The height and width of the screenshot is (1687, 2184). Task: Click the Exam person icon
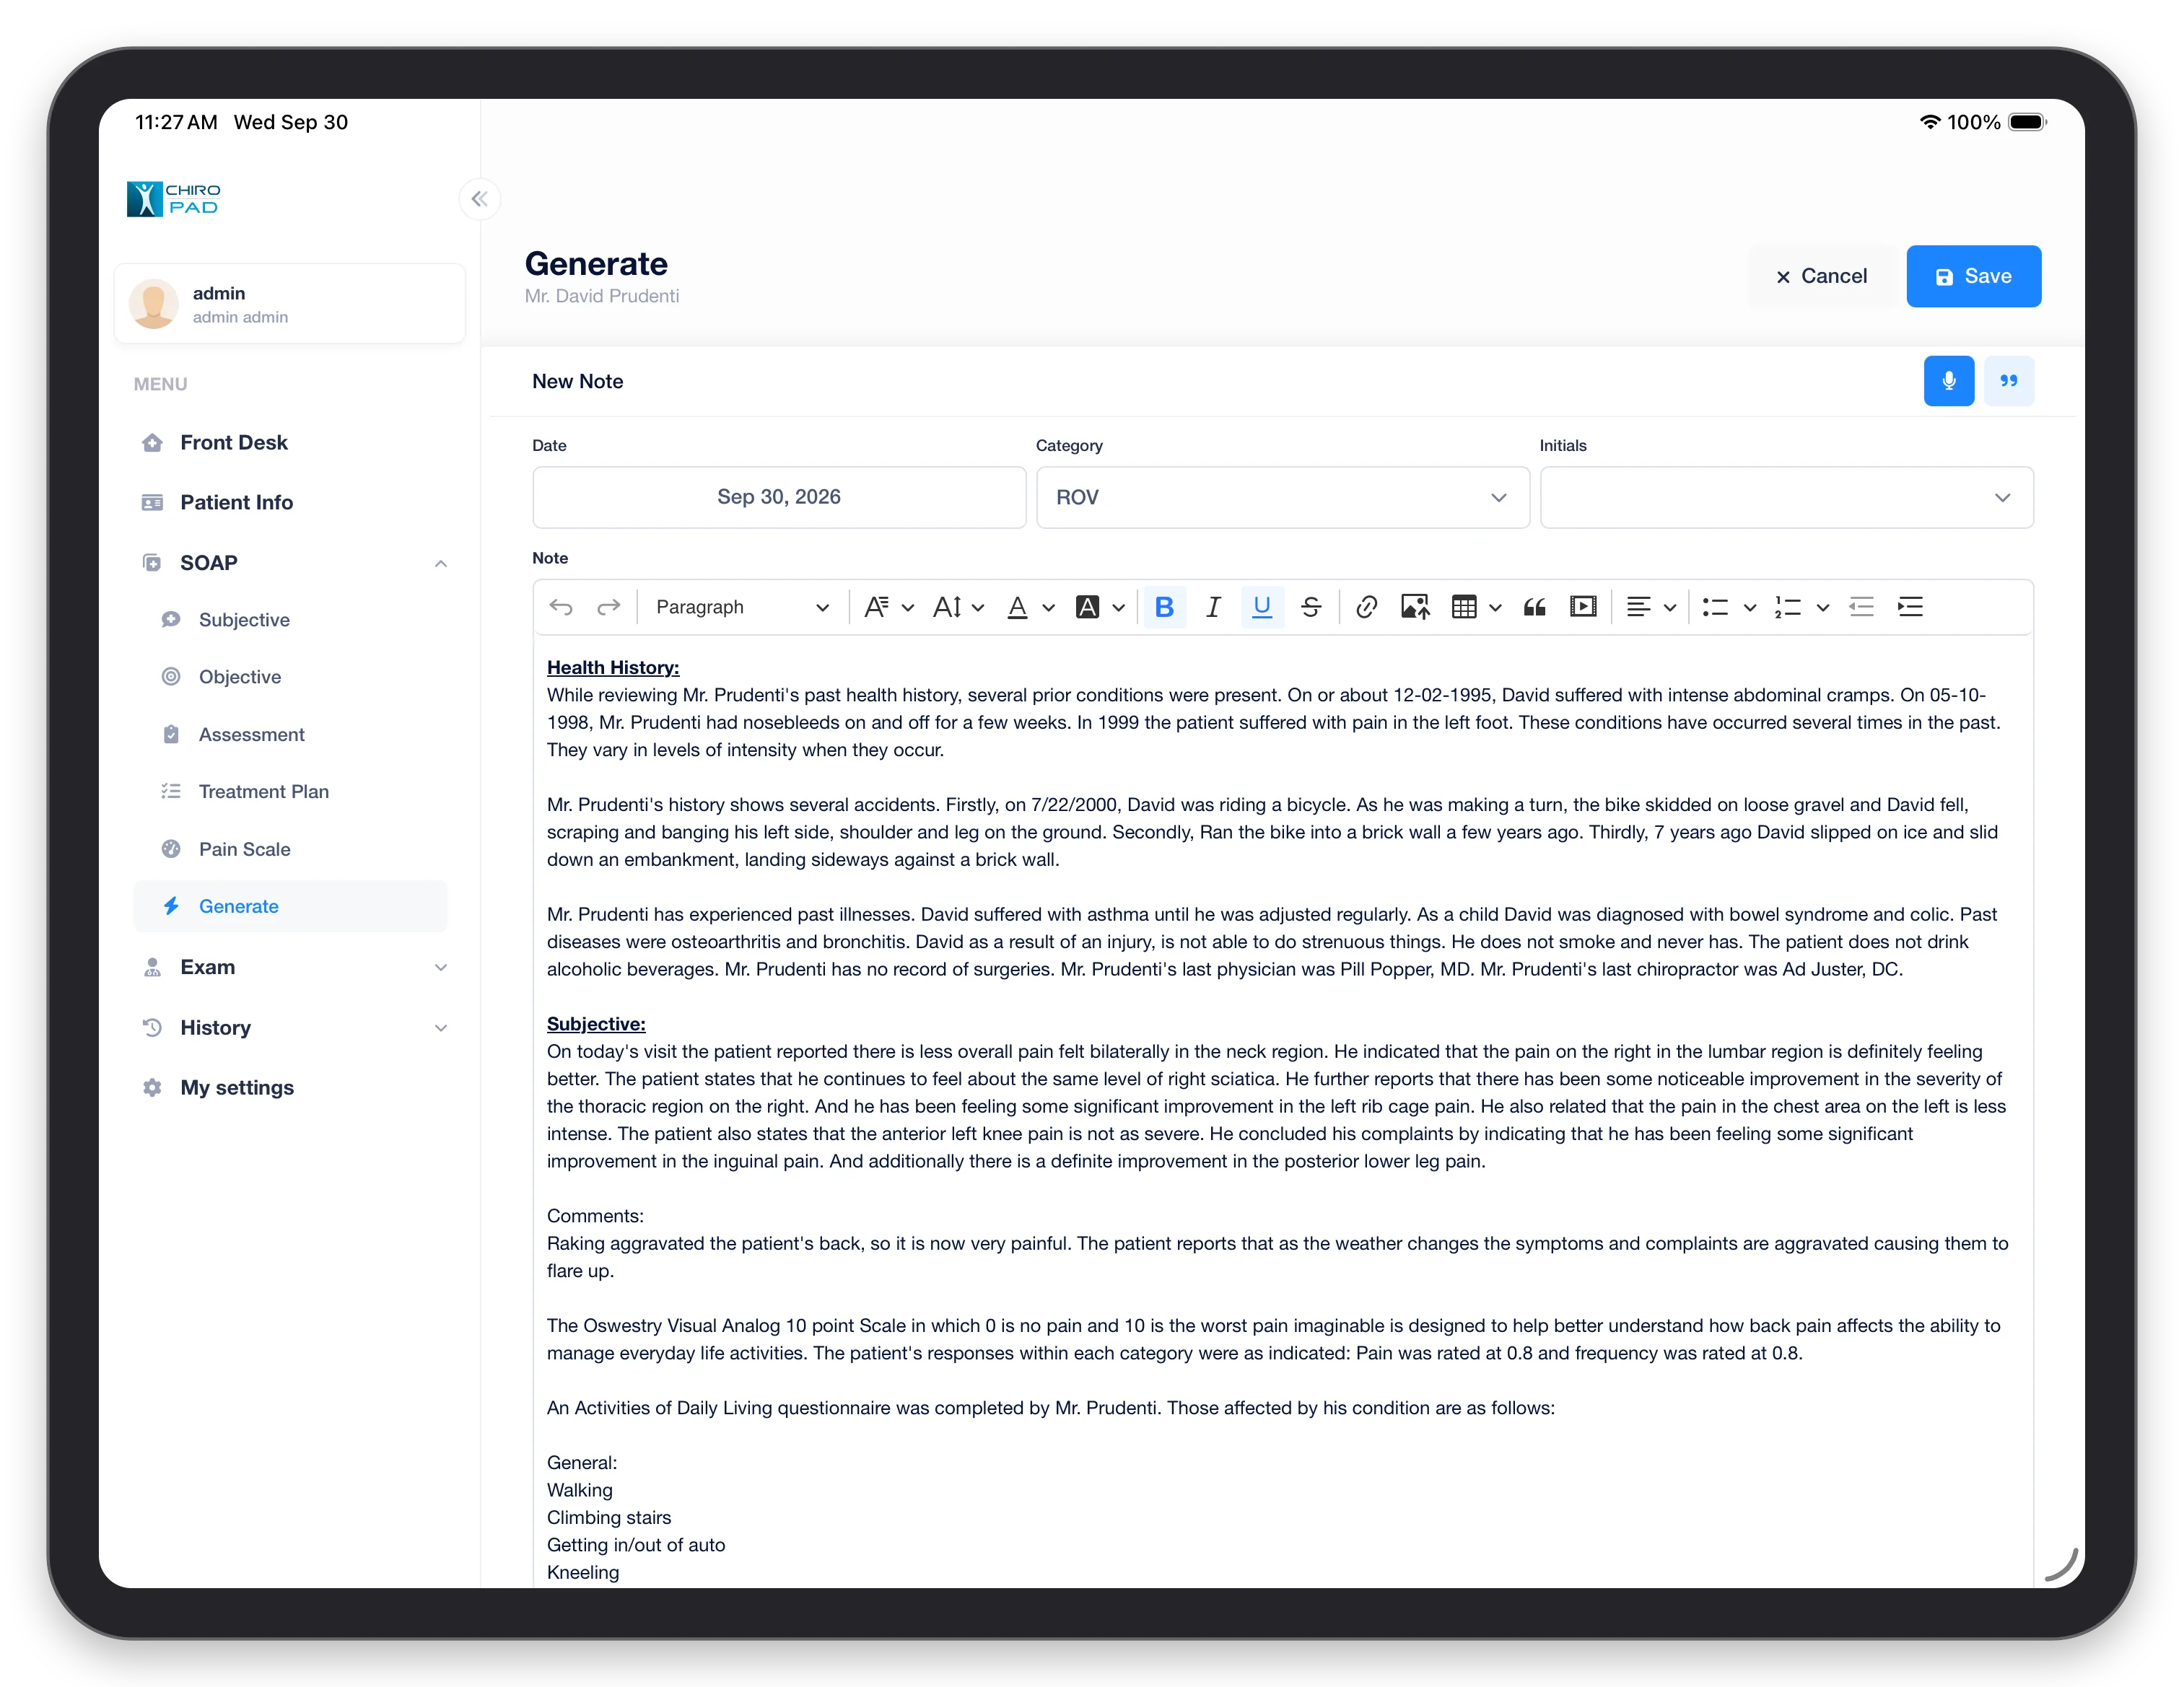(152, 967)
